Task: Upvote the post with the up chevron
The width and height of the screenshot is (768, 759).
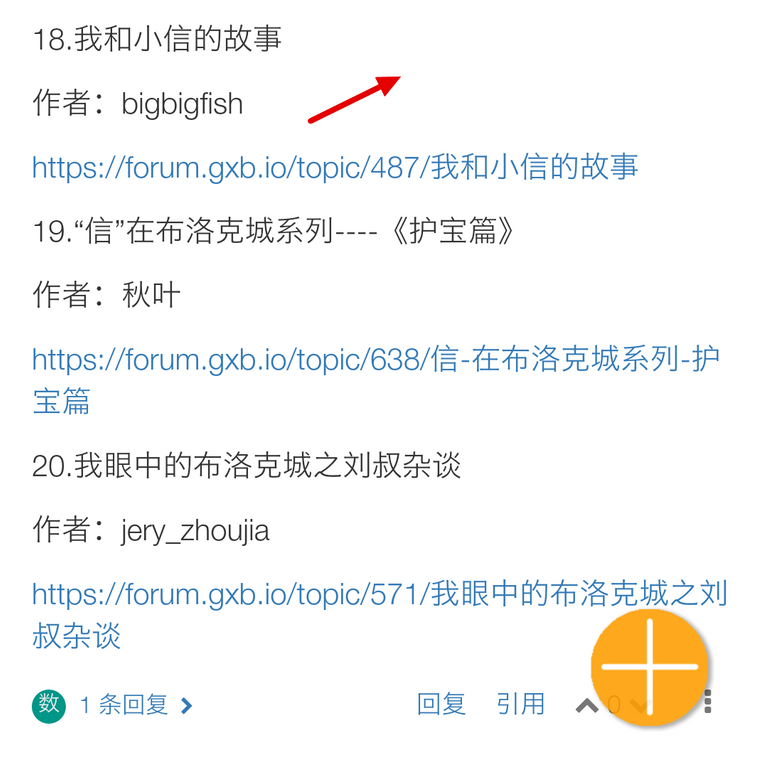Action: 586,706
